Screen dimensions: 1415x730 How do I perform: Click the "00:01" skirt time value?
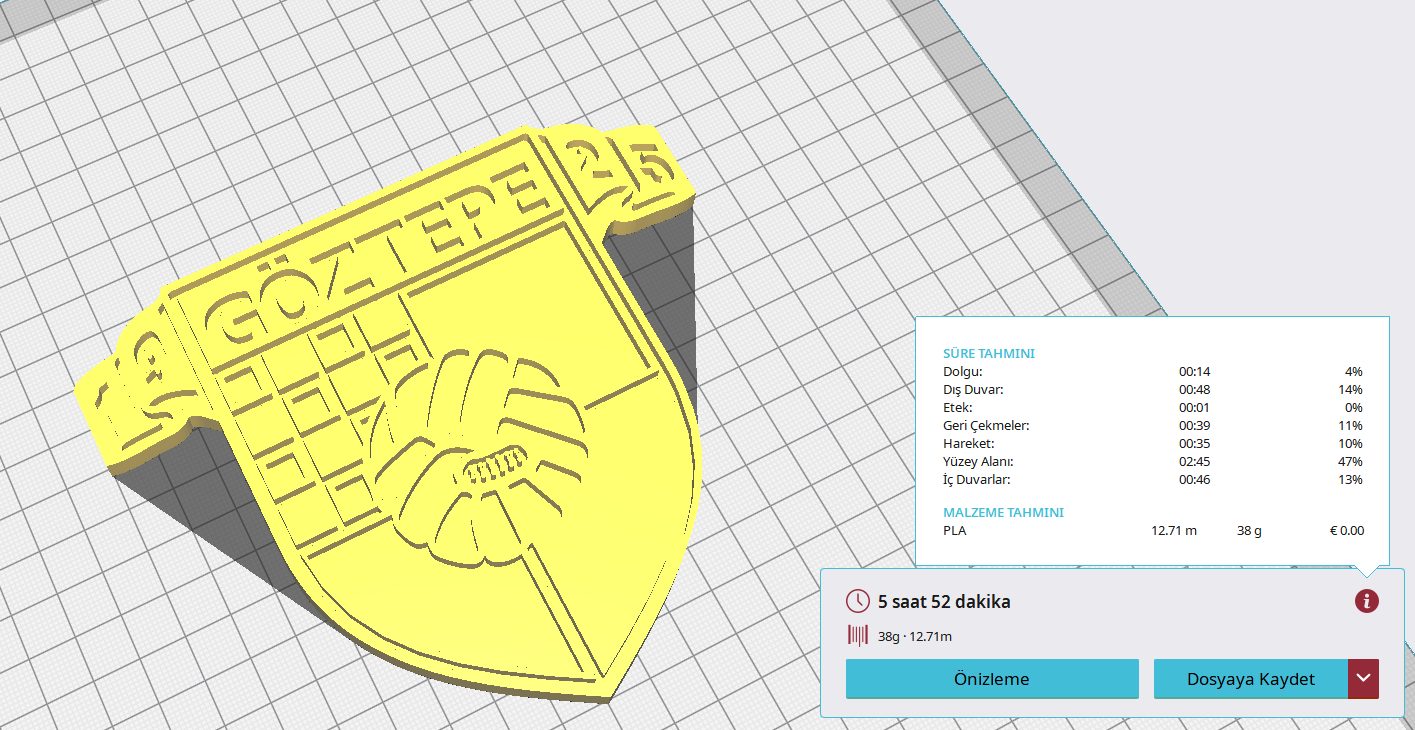click(x=1195, y=408)
